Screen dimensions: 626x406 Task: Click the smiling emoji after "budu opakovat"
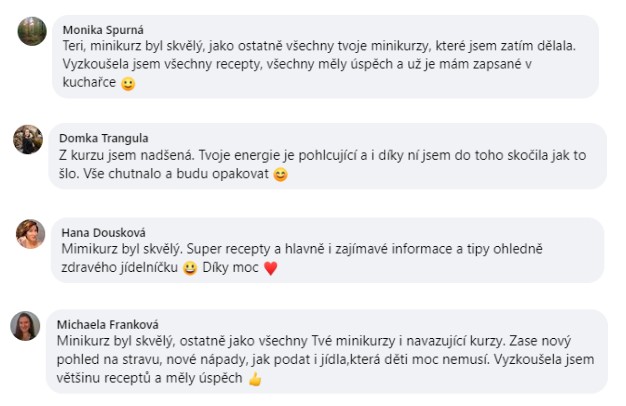coord(280,175)
